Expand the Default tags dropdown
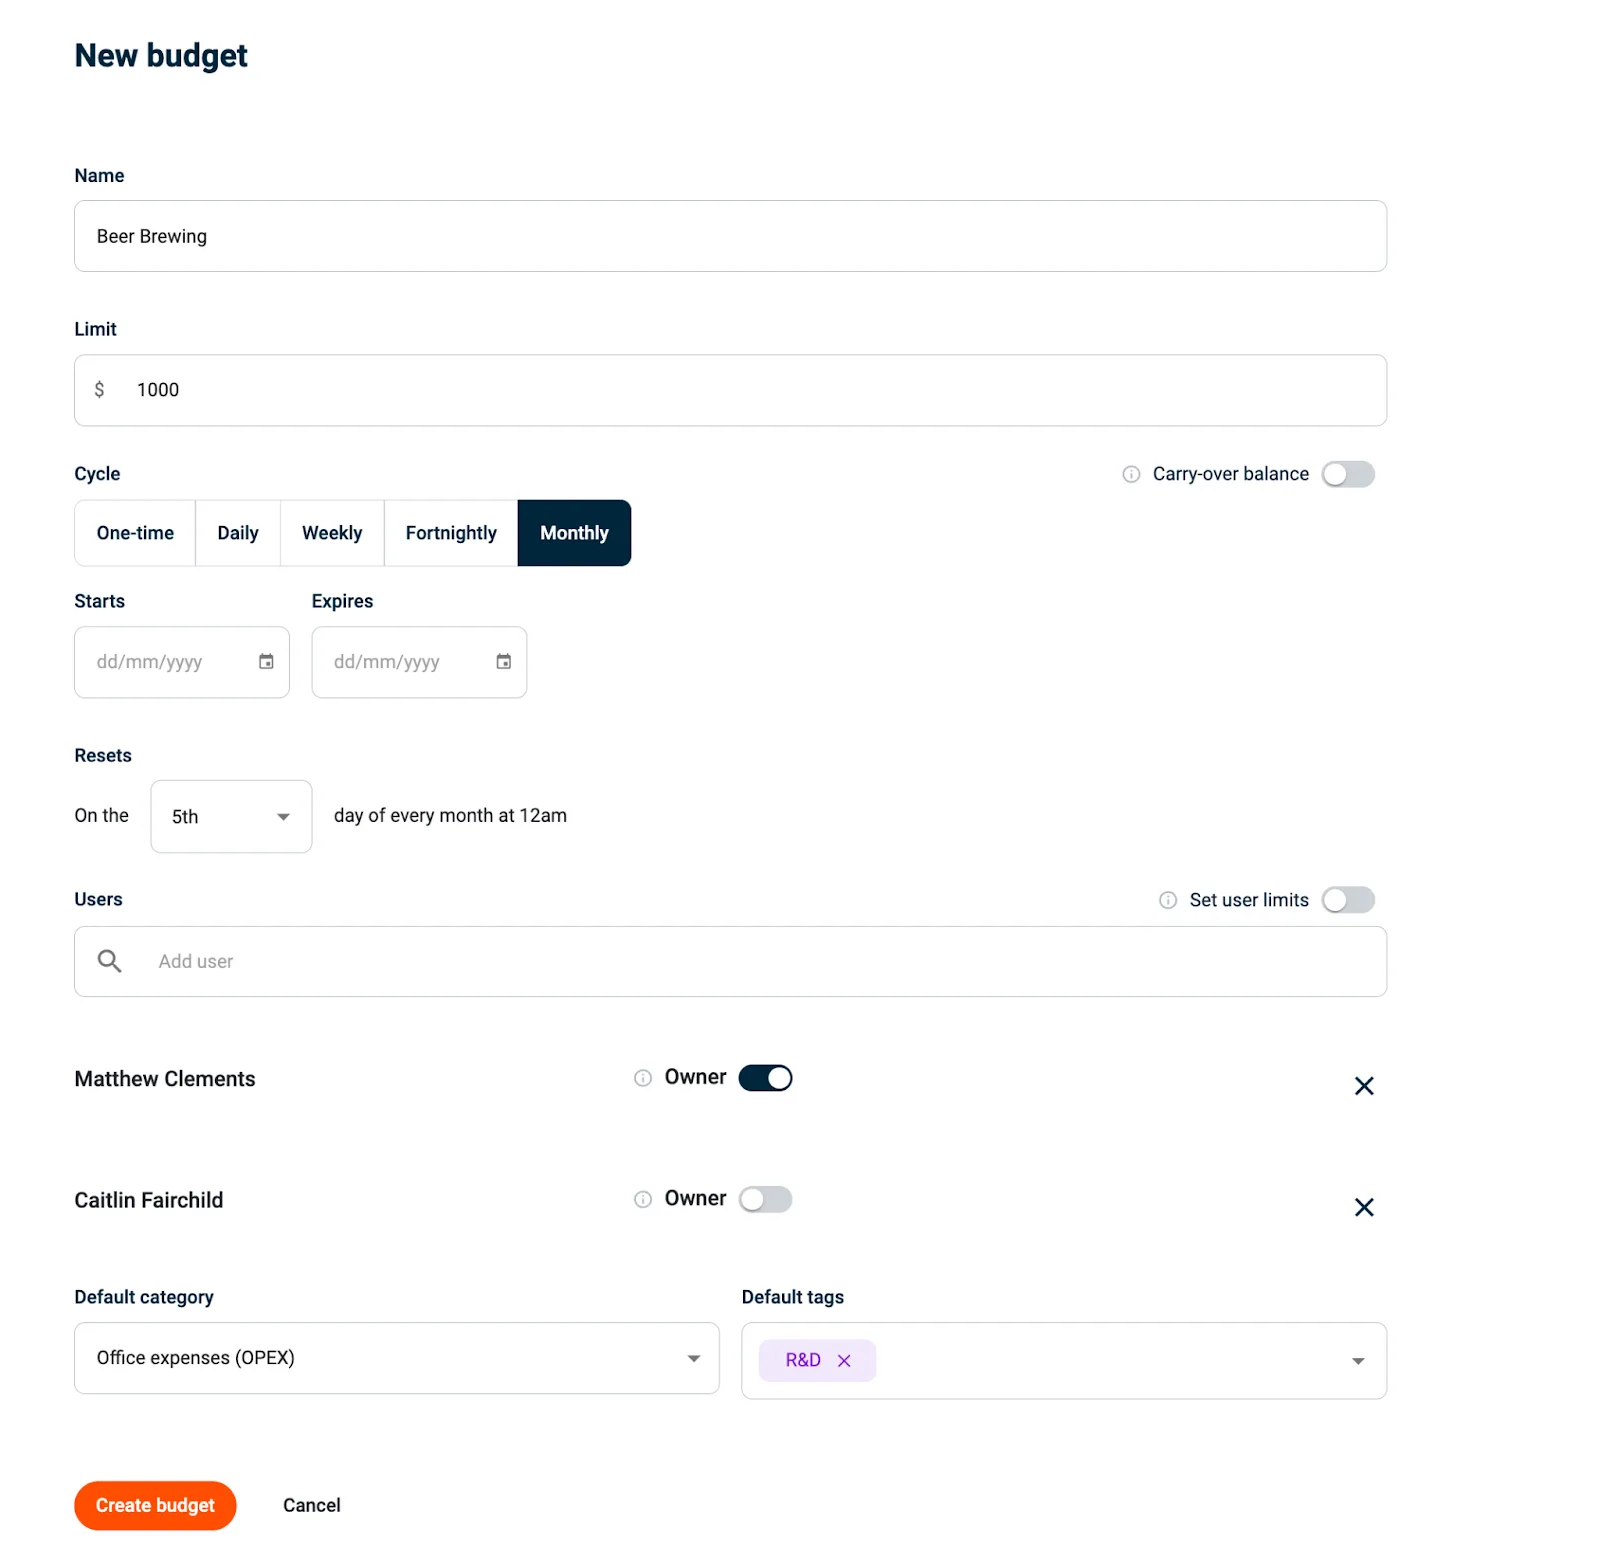 pyautogui.click(x=1357, y=1360)
